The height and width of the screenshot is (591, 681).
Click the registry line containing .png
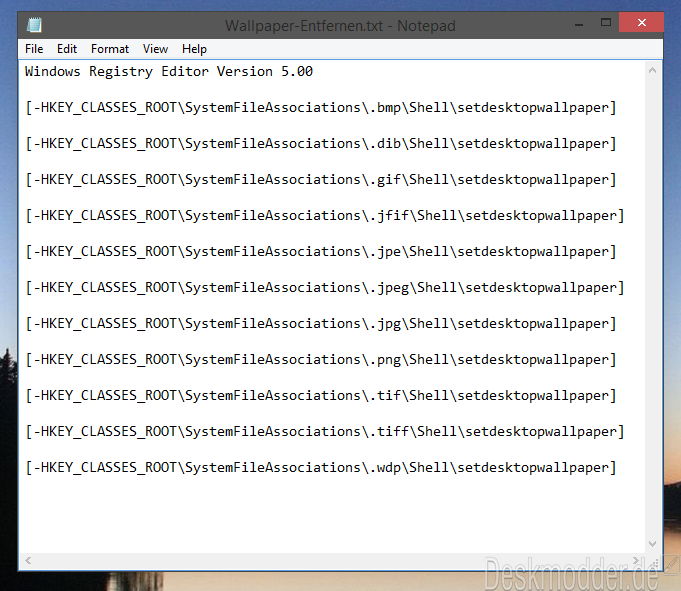(x=321, y=360)
